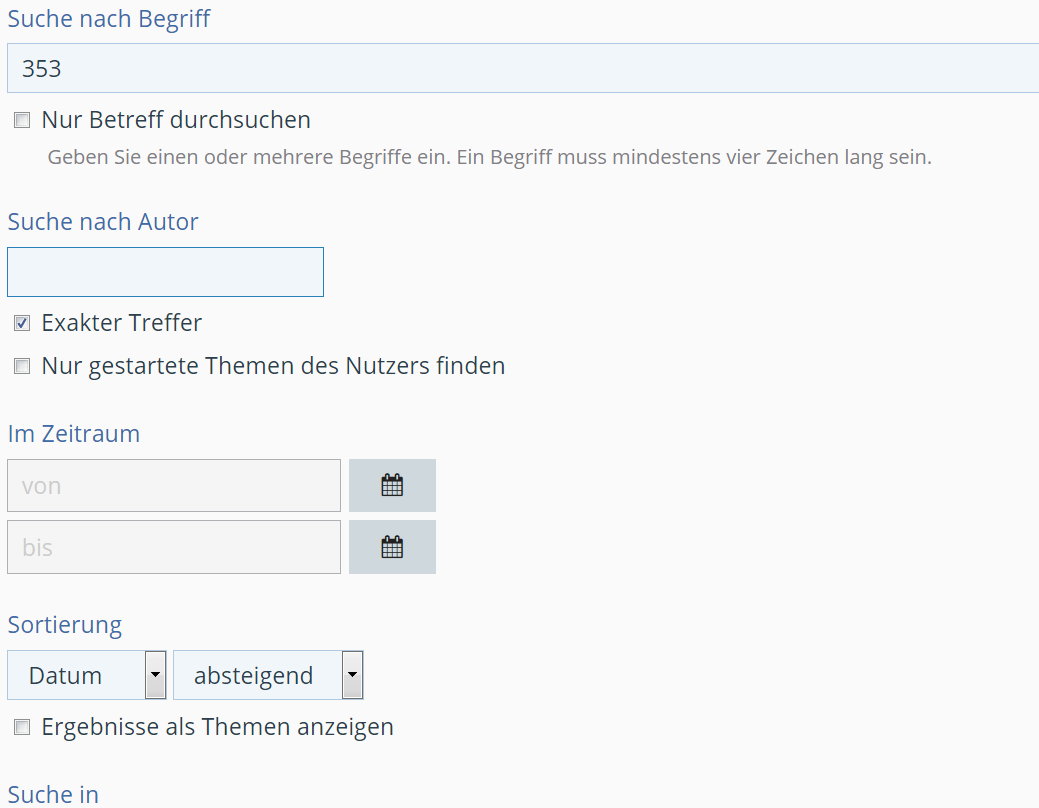The width and height of the screenshot is (1039, 808).
Task: Focus the Suche nach Autor text box
Action: pos(165,272)
